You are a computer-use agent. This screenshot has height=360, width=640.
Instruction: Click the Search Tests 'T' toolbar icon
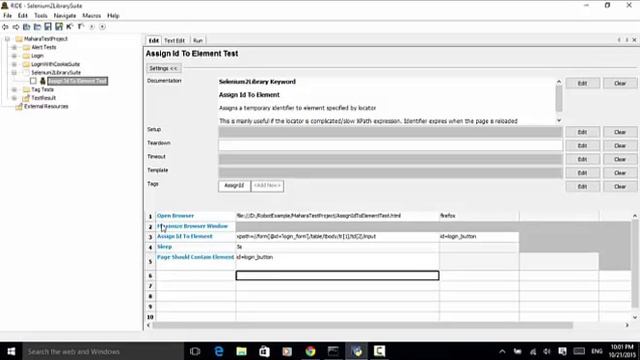80,27
